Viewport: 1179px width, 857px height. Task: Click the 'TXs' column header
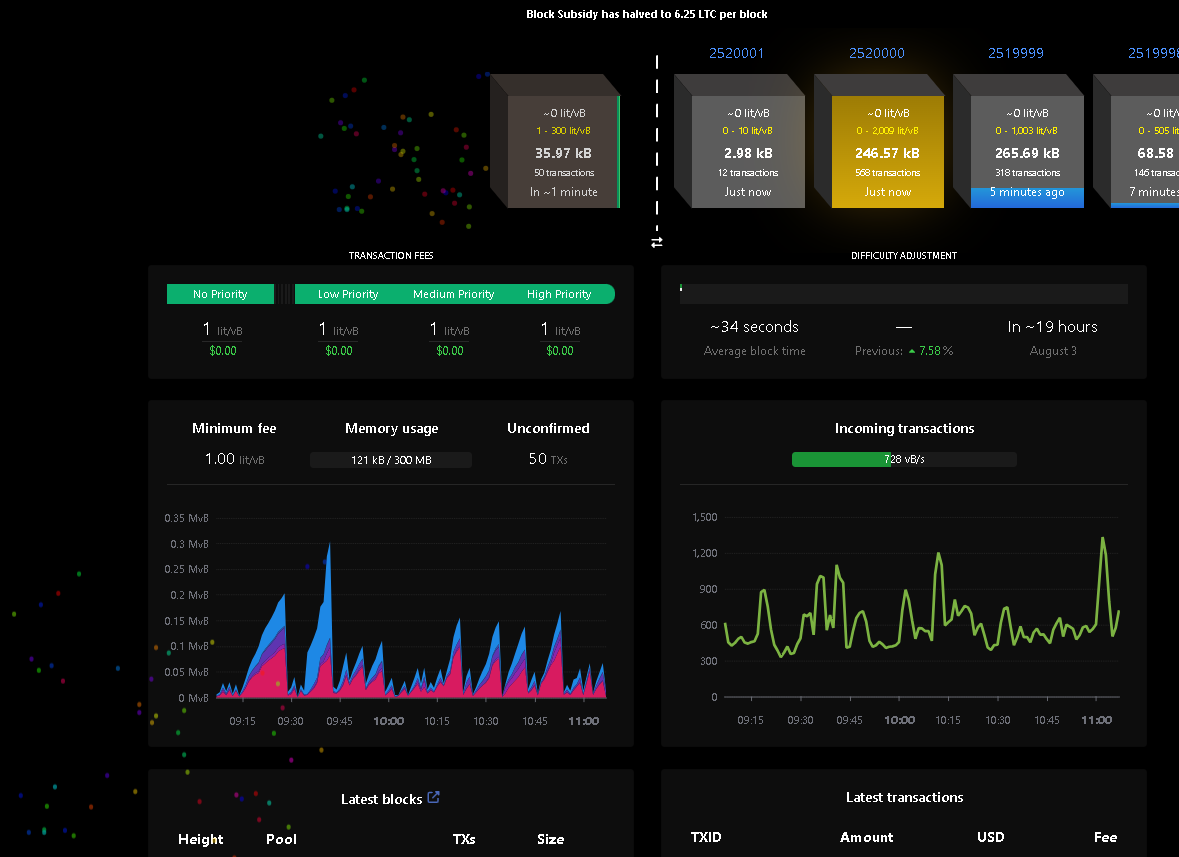pyautogui.click(x=464, y=839)
